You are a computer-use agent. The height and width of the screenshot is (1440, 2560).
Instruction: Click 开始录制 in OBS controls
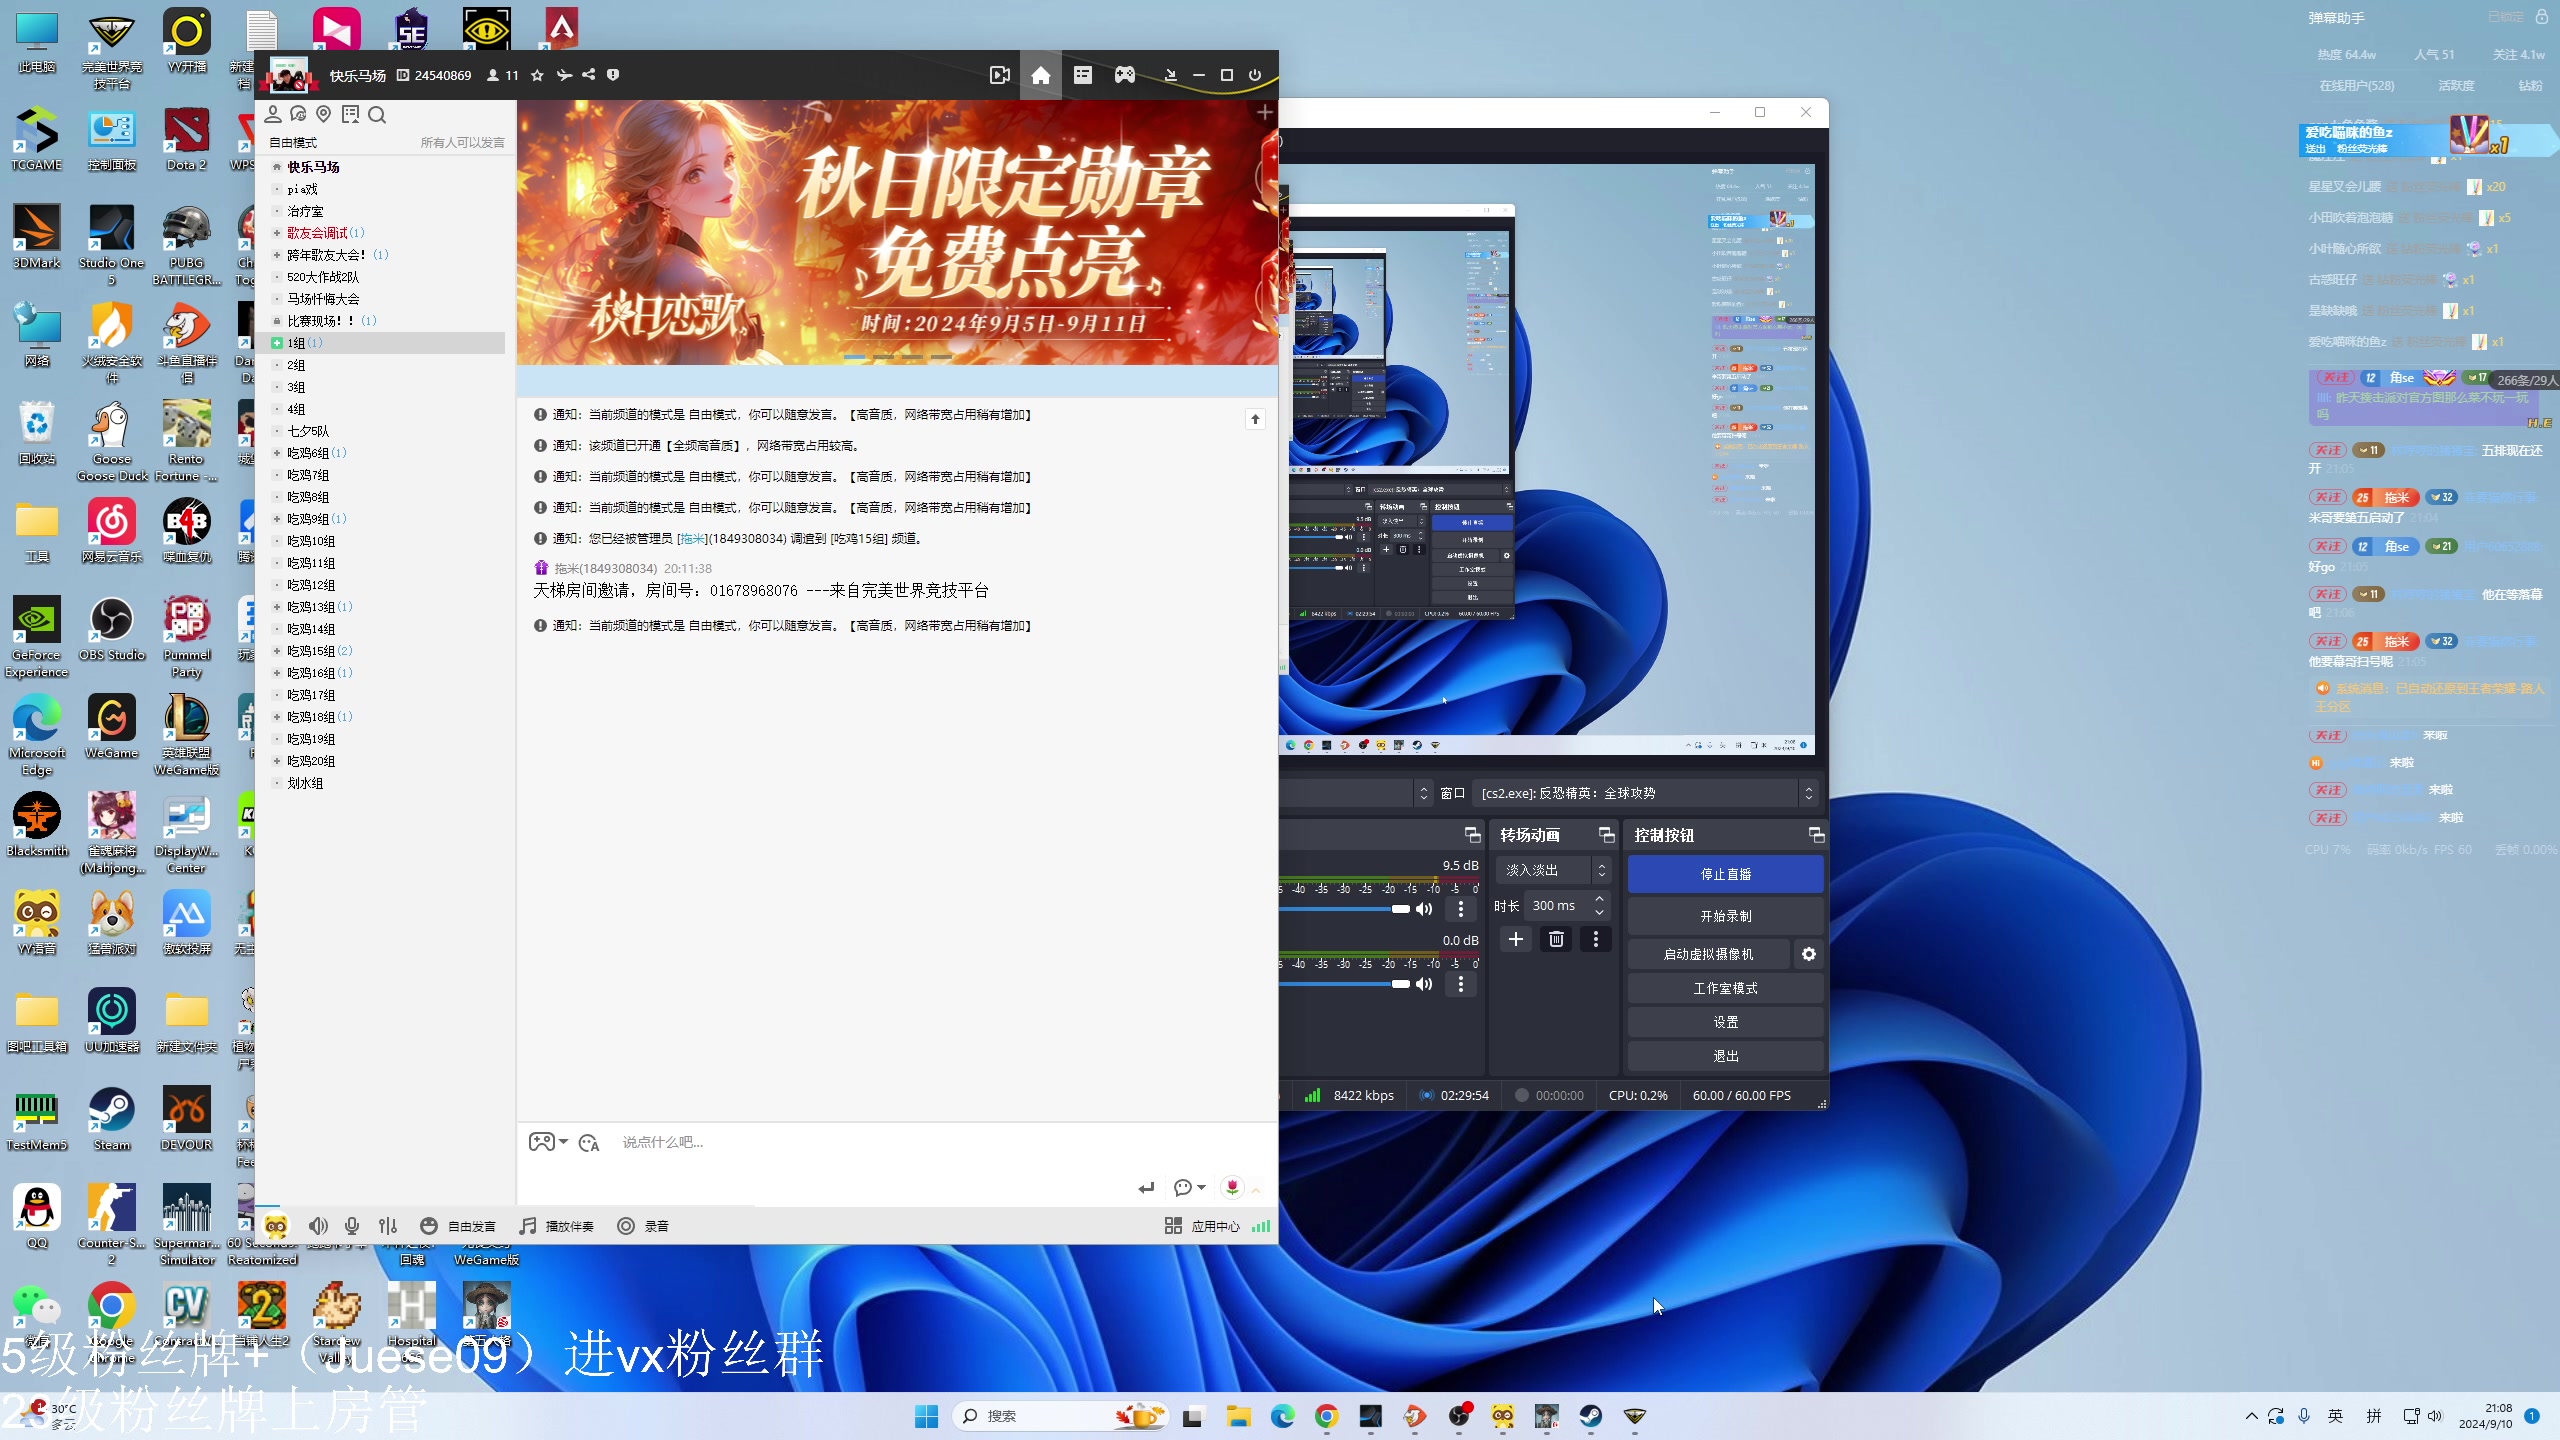(1725, 916)
